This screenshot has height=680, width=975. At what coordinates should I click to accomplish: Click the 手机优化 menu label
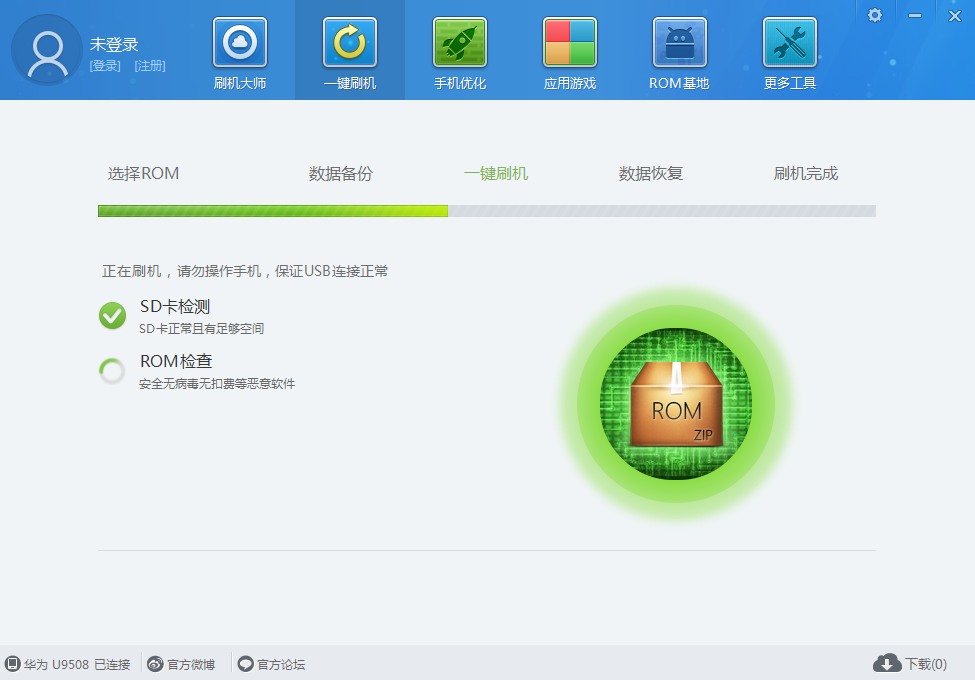460,83
